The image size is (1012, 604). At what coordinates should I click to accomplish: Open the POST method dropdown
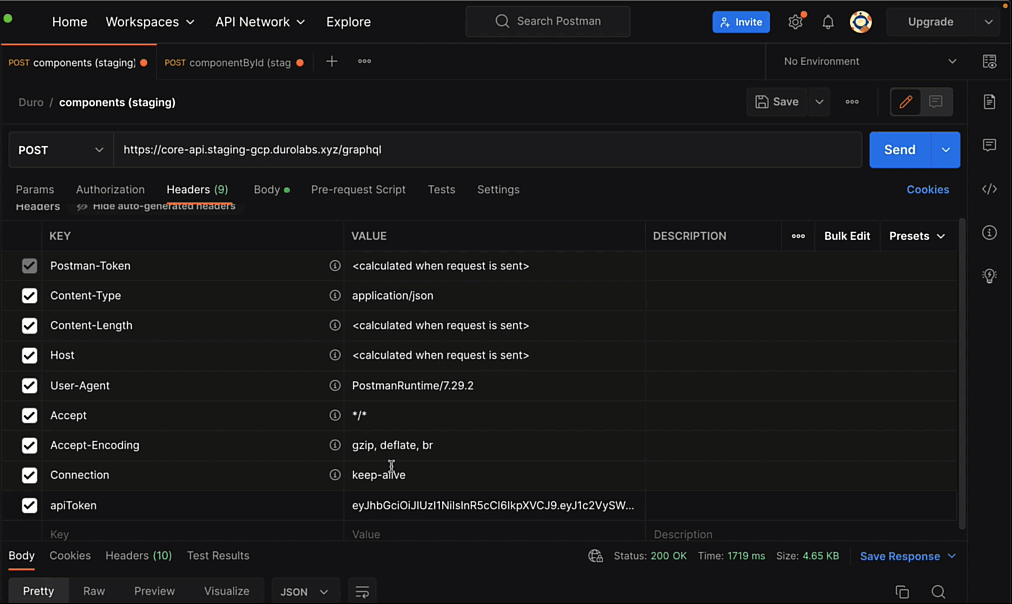point(61,150)
